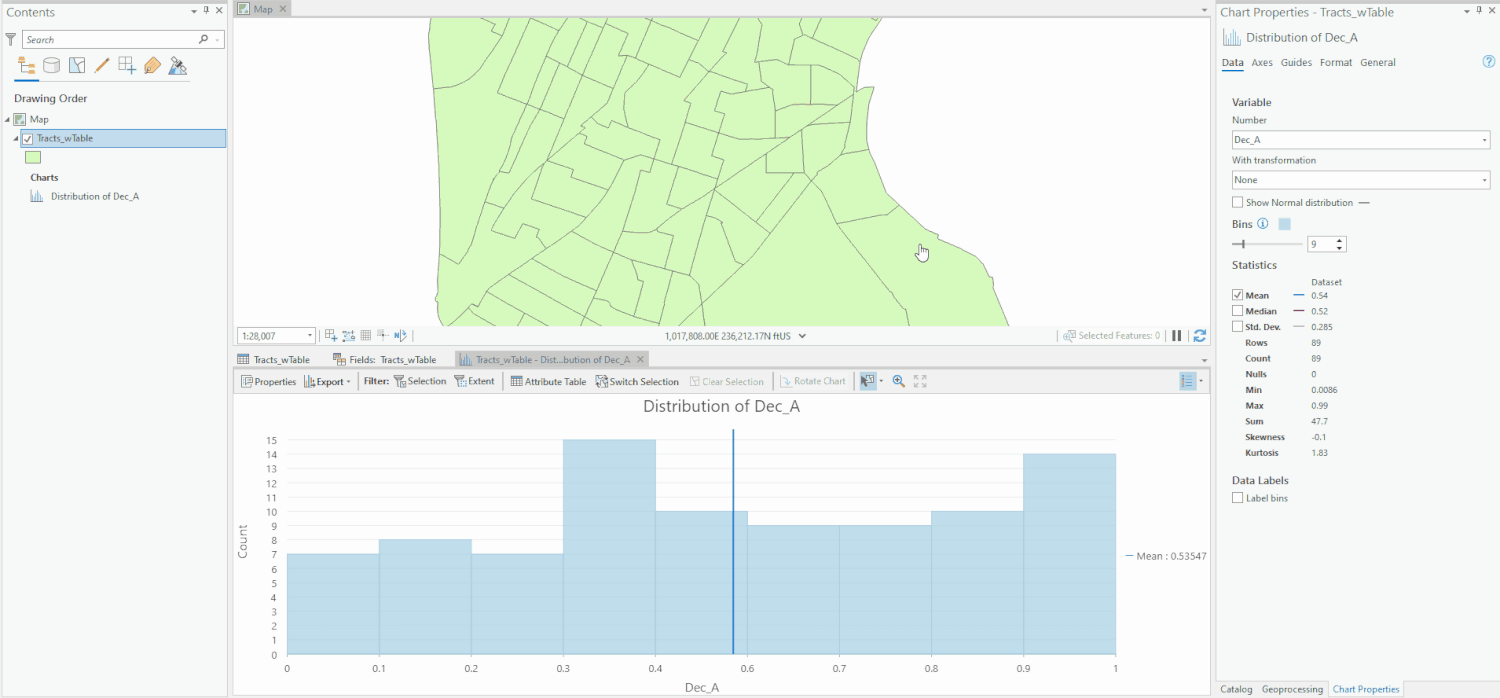Open the Guides tab

[1296, 62]
